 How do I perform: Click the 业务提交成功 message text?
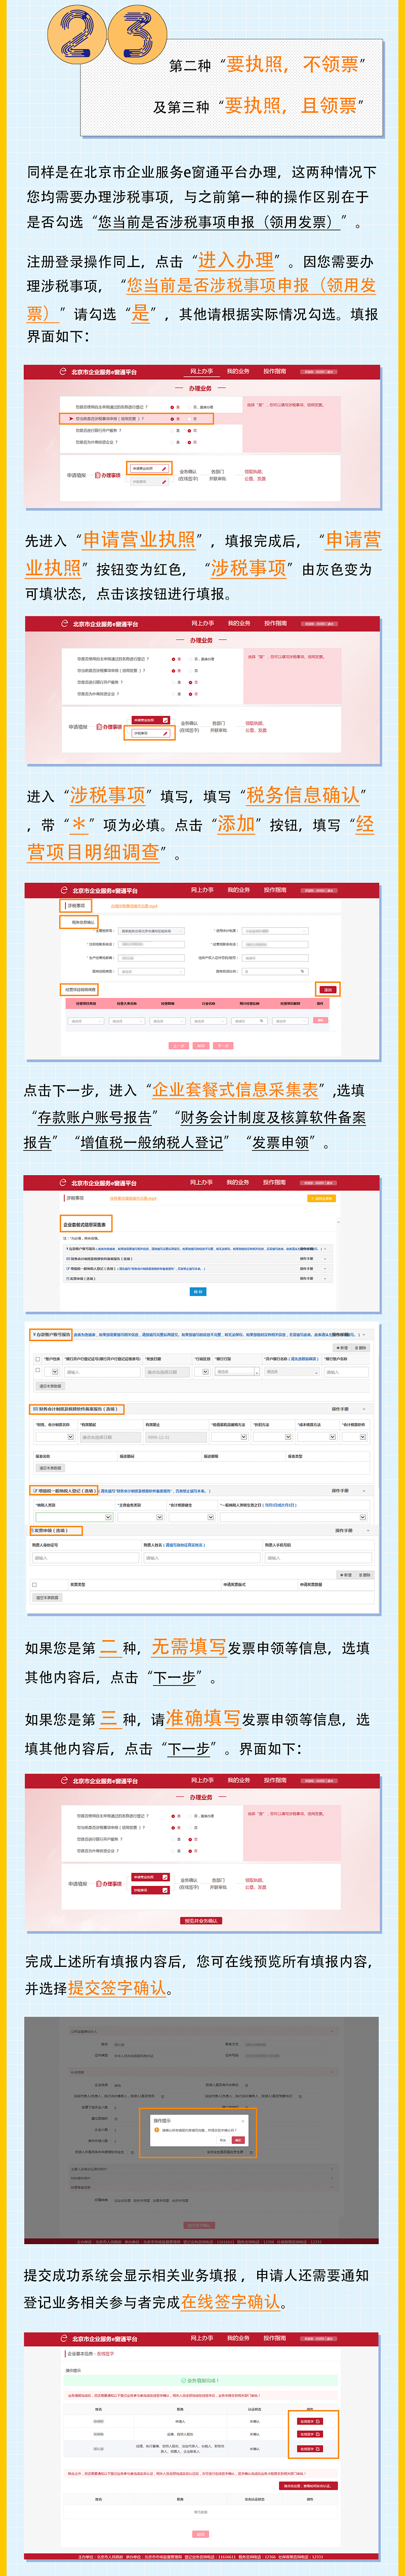coord(203,2380)
